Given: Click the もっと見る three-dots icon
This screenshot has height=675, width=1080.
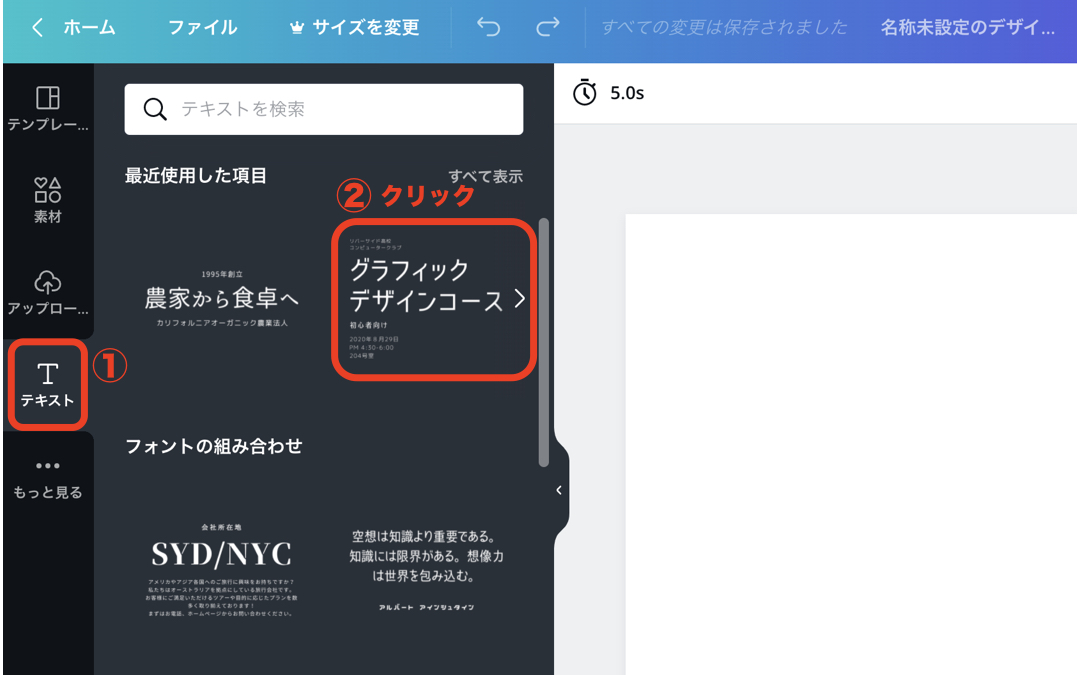Looking at the screenshot, I should pyautogui.click(x=47, y=466).
